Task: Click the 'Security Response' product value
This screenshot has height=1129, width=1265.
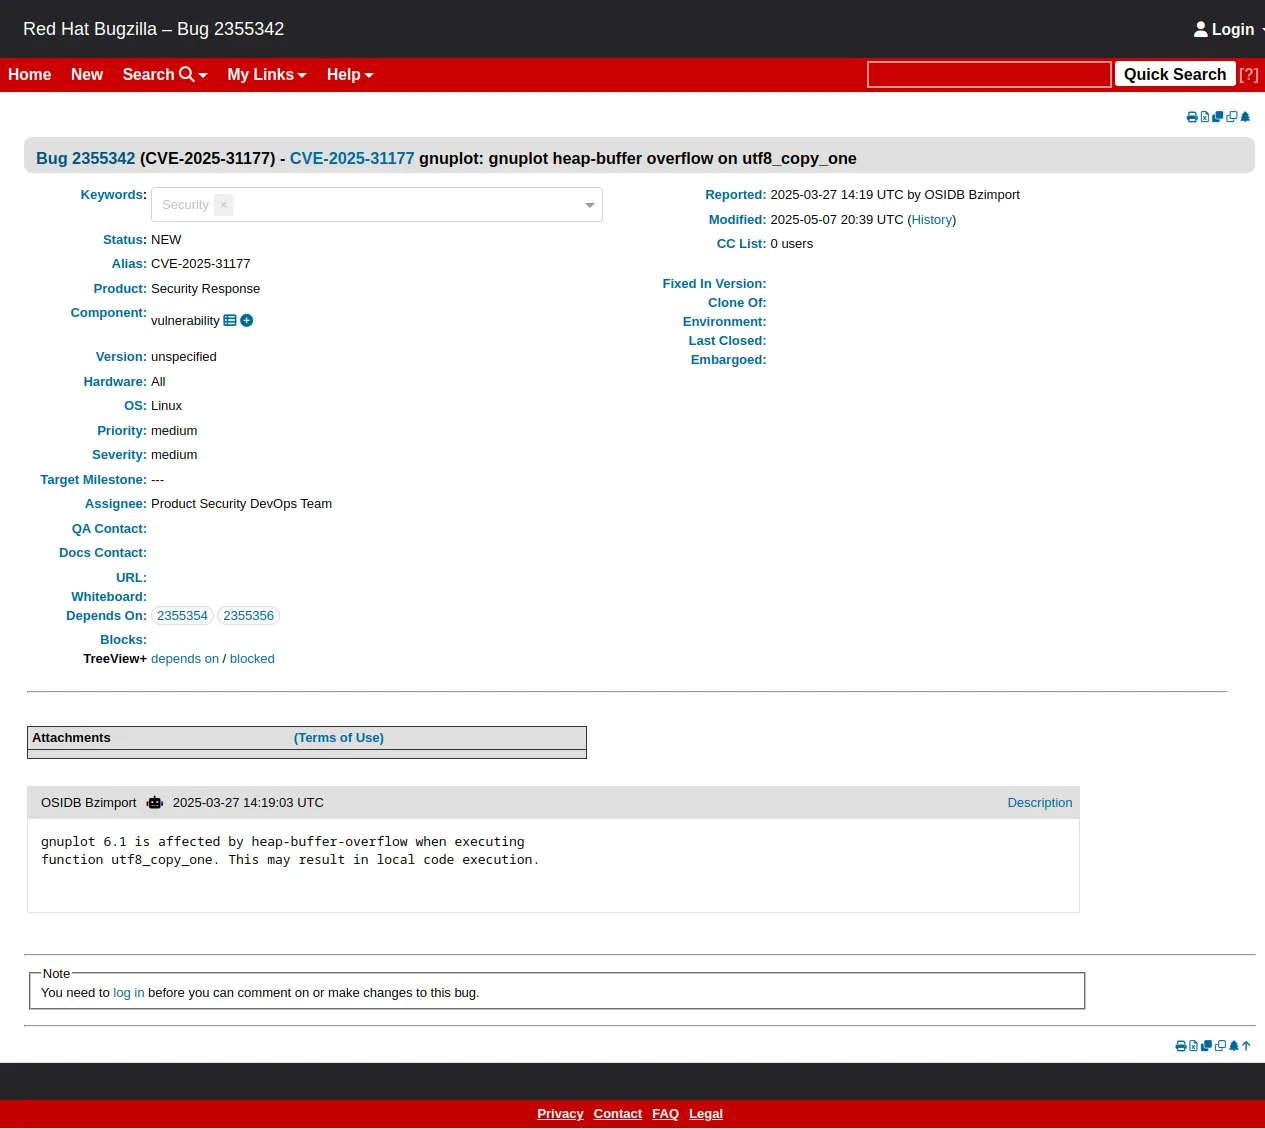Action: 205,288
